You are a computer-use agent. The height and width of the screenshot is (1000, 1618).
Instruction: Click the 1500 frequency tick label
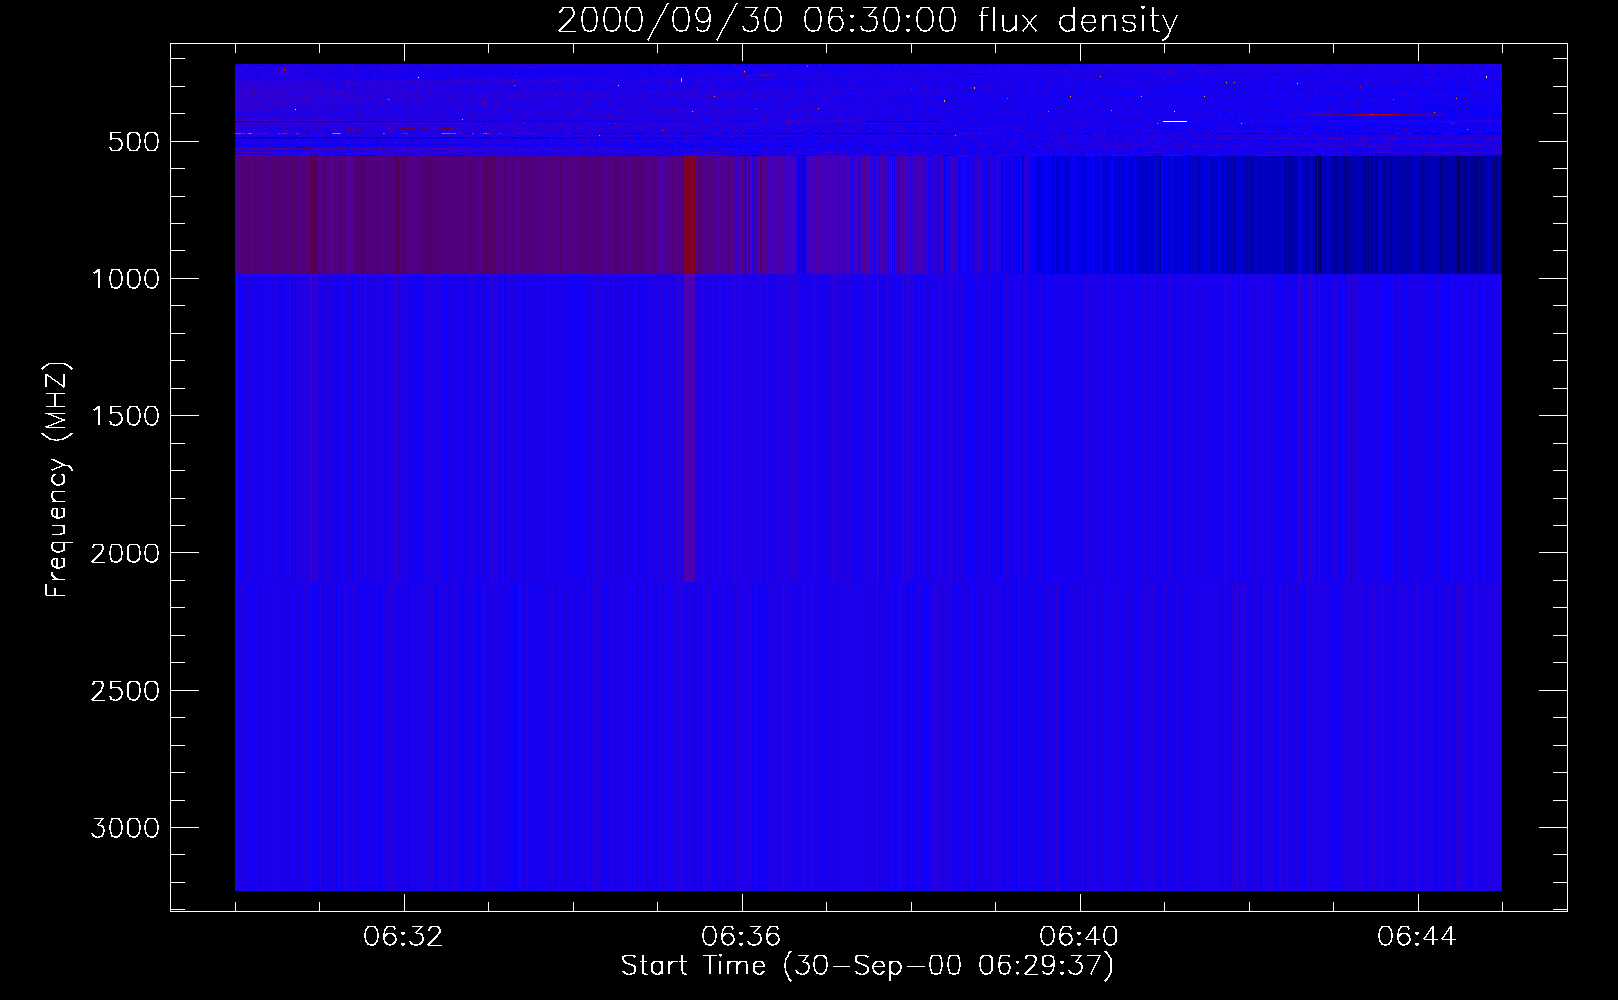125,416
